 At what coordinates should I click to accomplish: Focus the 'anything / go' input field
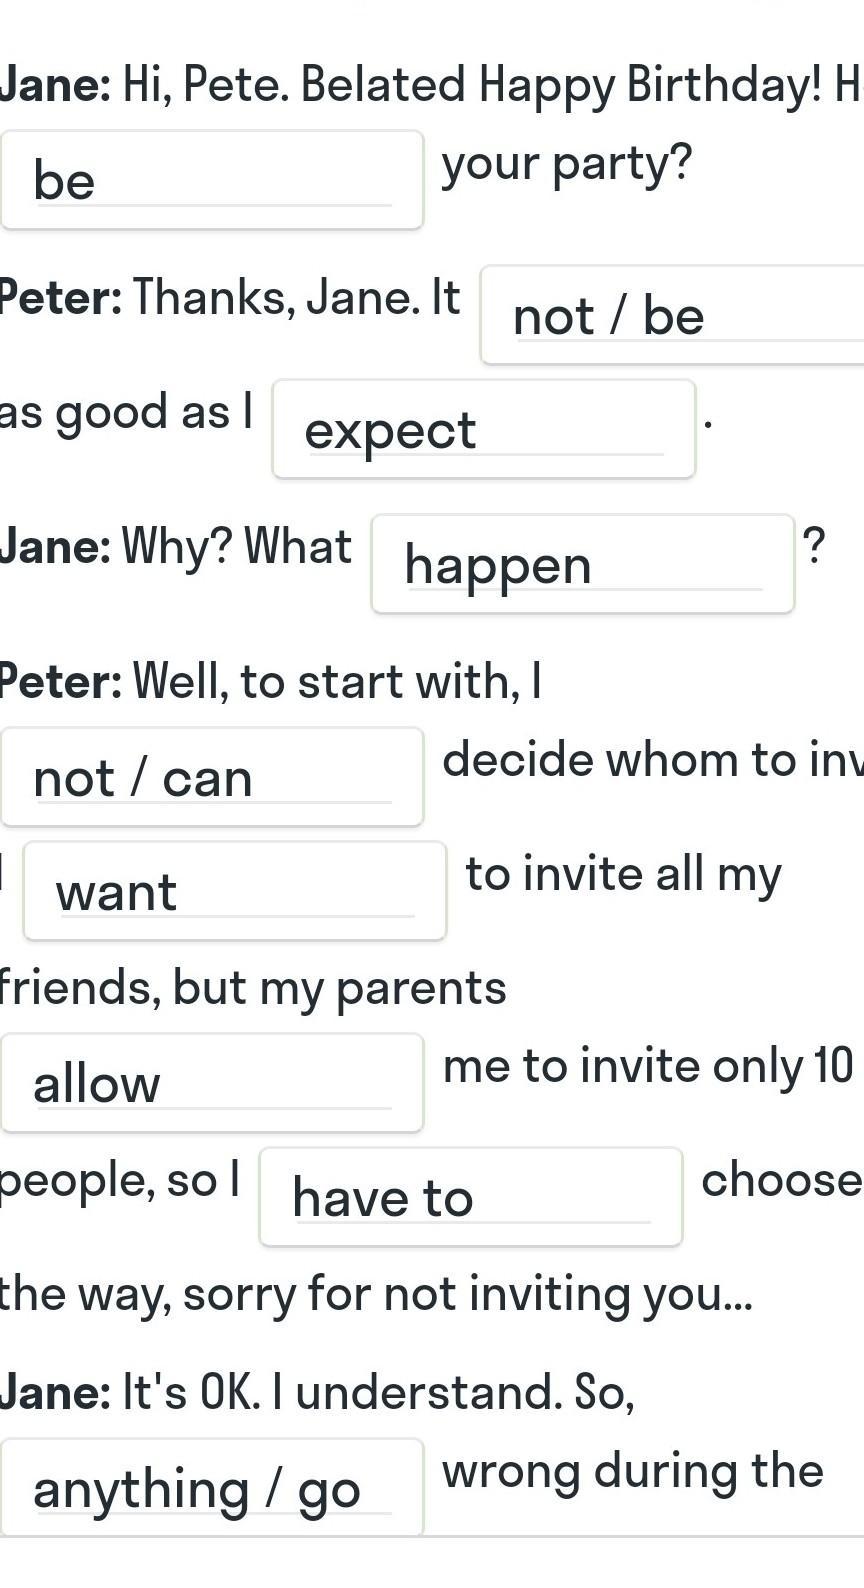(212, 1488)
